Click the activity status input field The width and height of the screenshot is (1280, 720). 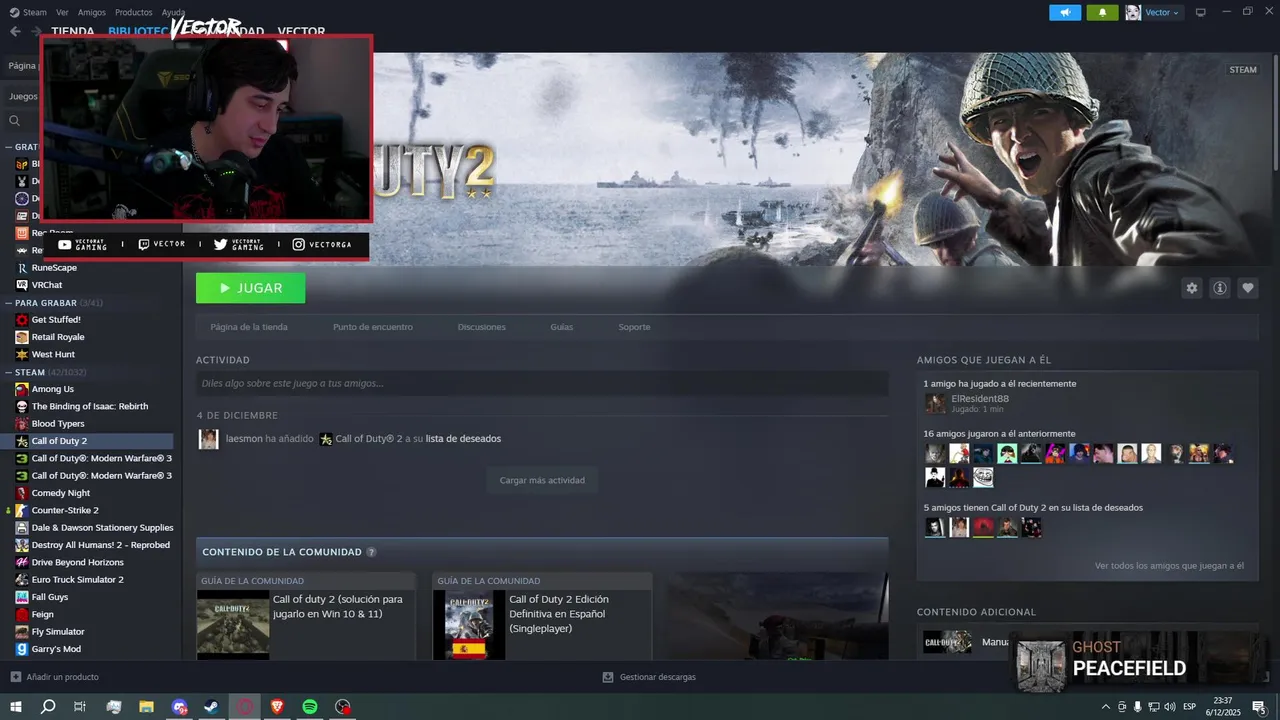(x=542, y=383)
